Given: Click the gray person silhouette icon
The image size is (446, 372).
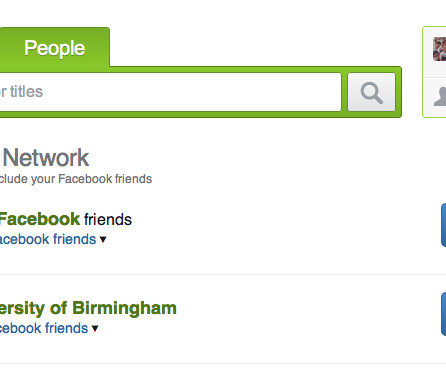Looking at the screenshot, I should click(x=440, y=97).
